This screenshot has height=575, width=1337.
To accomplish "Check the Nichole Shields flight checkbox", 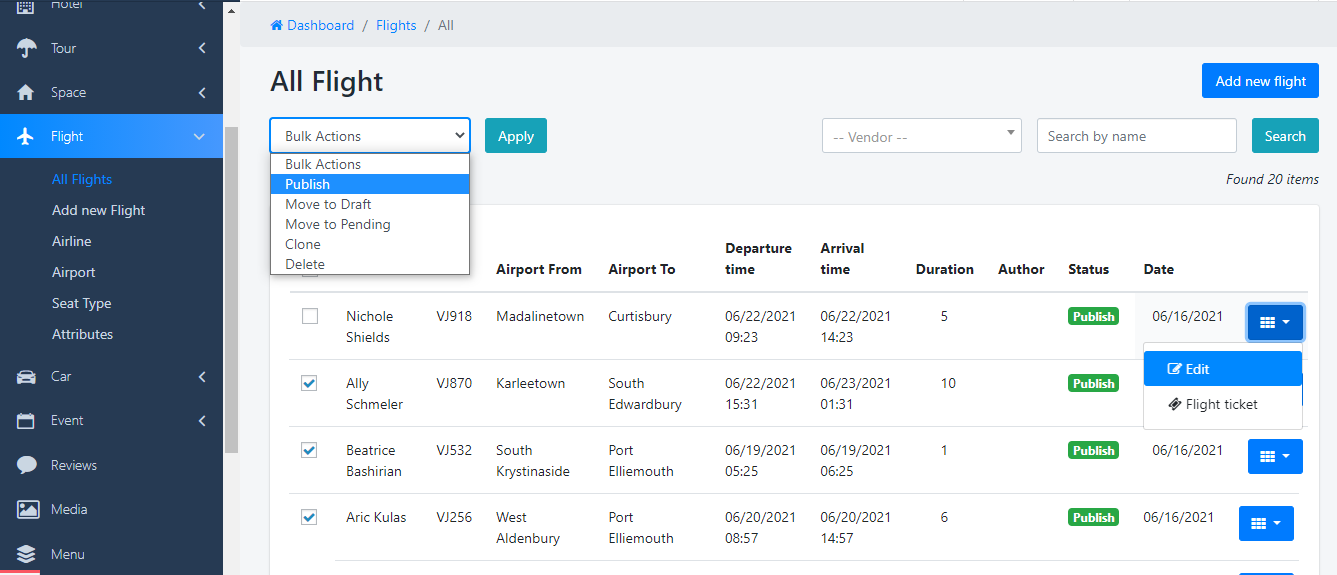I will click(310, 316).
